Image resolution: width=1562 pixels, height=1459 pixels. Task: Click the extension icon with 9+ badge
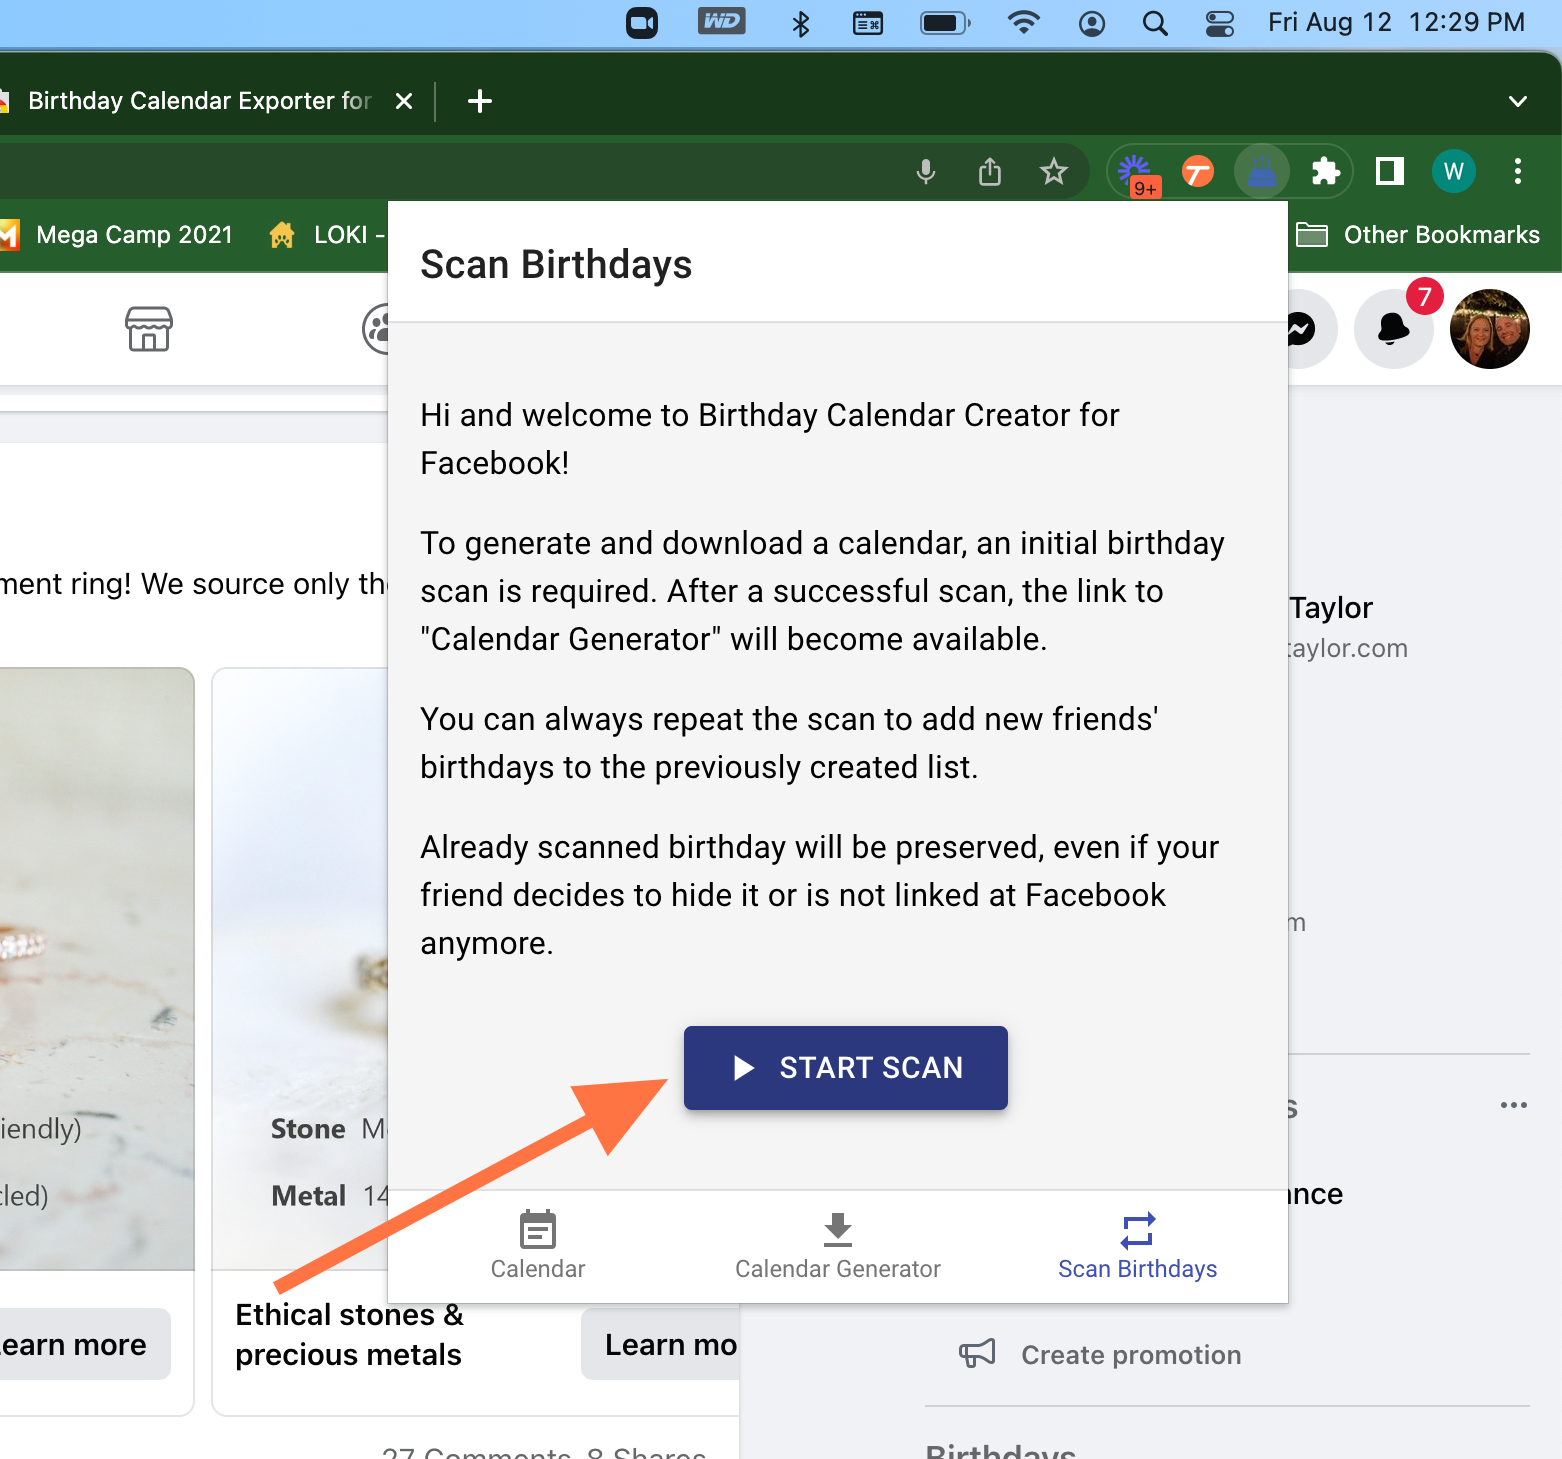1137,174
